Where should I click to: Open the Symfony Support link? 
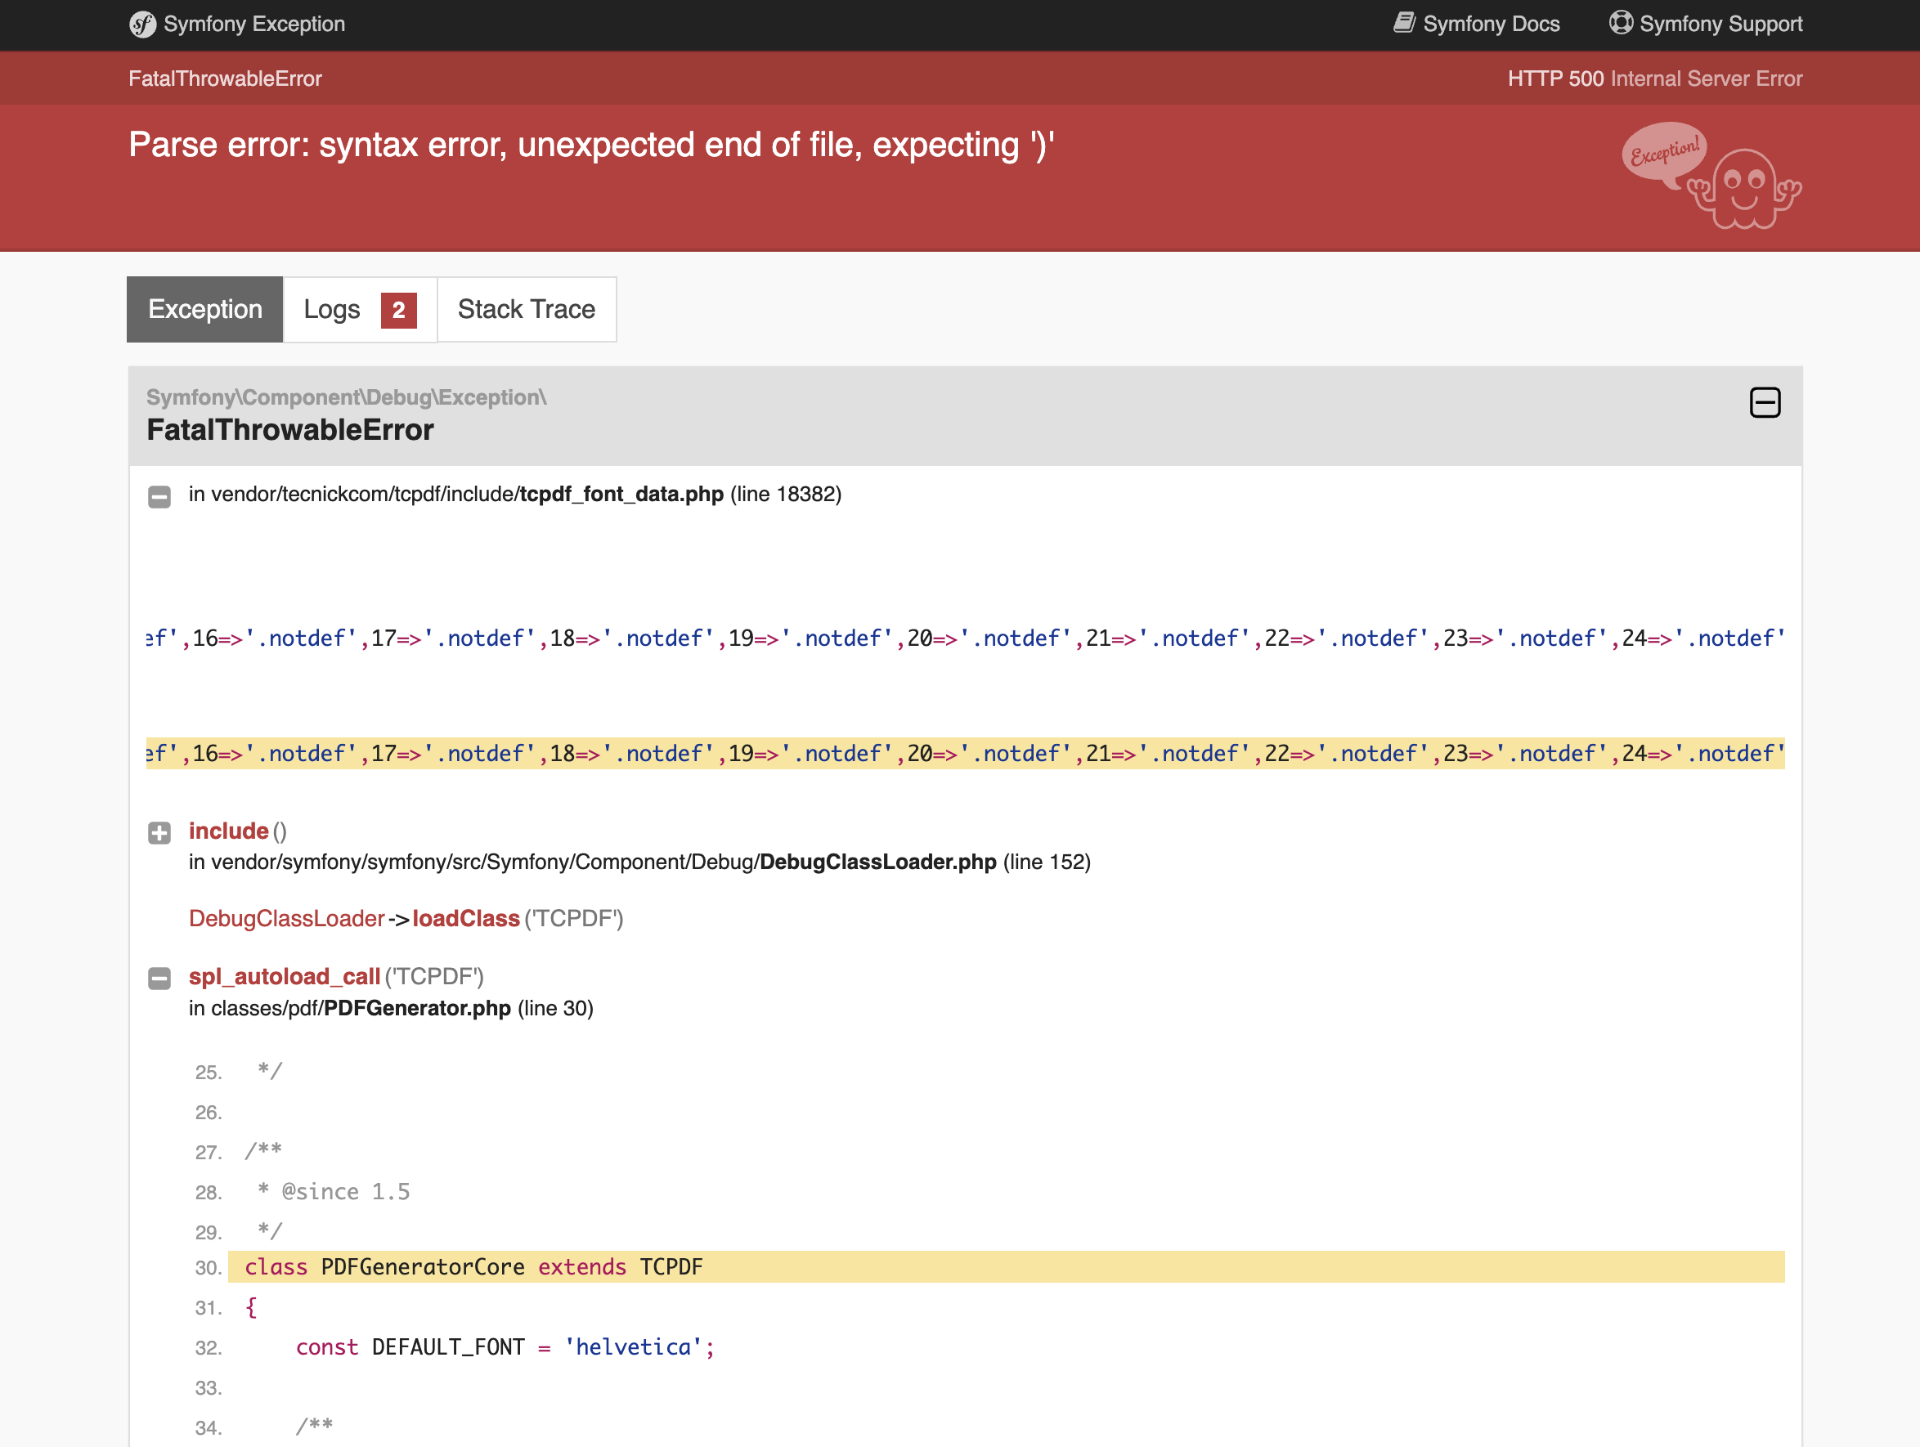(1720, 24)
